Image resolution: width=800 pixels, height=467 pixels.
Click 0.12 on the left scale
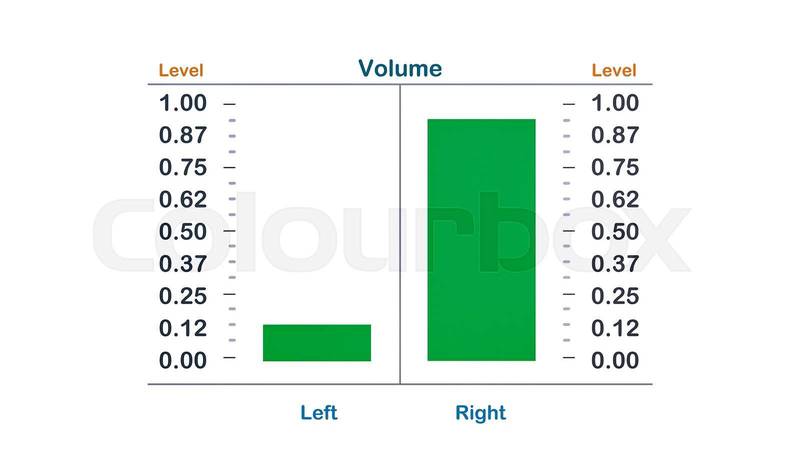pos(183,328)
